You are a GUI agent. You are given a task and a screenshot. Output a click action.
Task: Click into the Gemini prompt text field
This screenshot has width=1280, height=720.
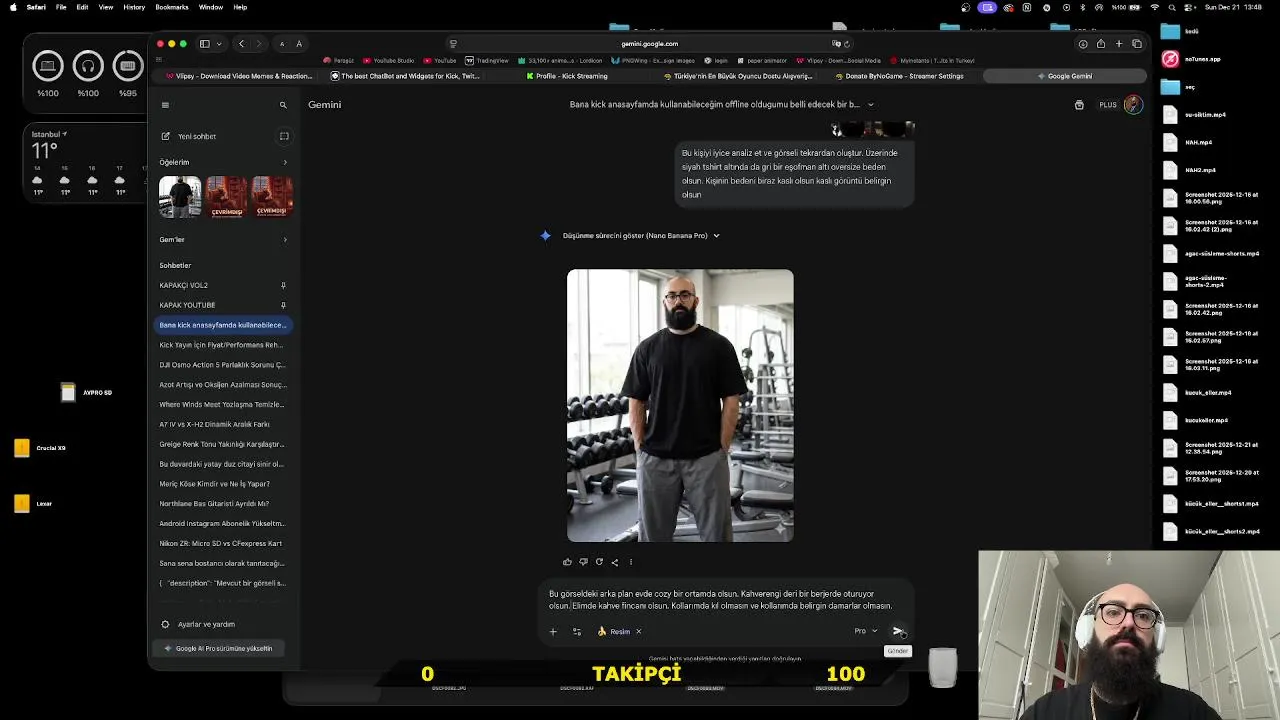720,600
